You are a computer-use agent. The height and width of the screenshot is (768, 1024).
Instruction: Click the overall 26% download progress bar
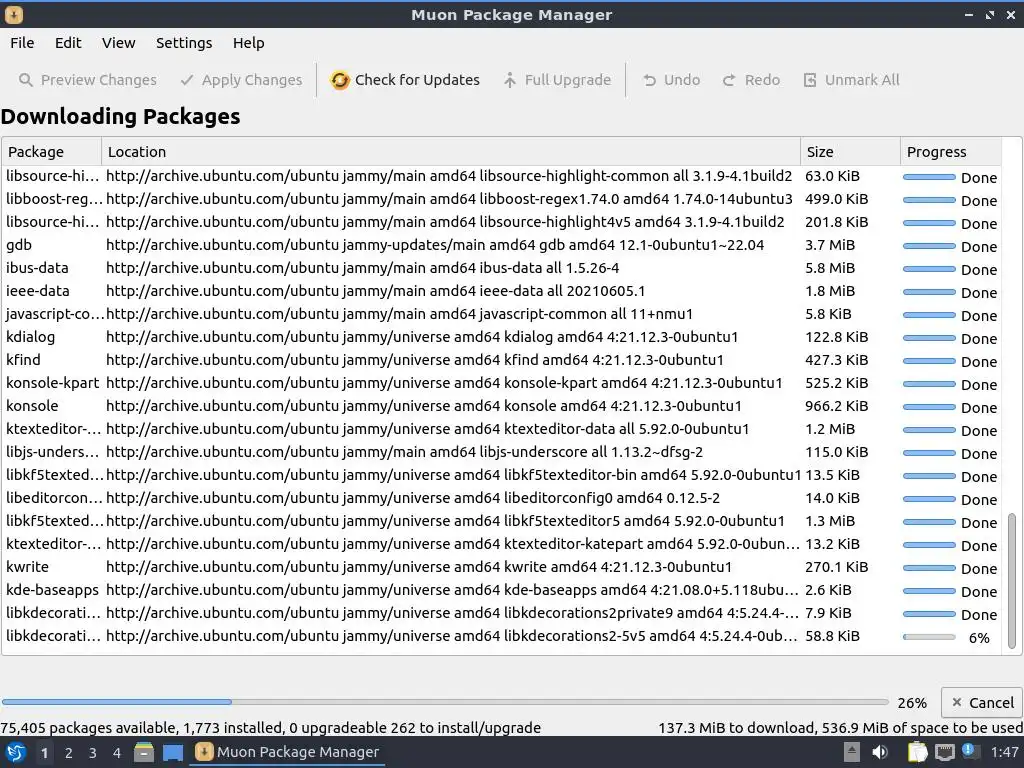[445, 702]
